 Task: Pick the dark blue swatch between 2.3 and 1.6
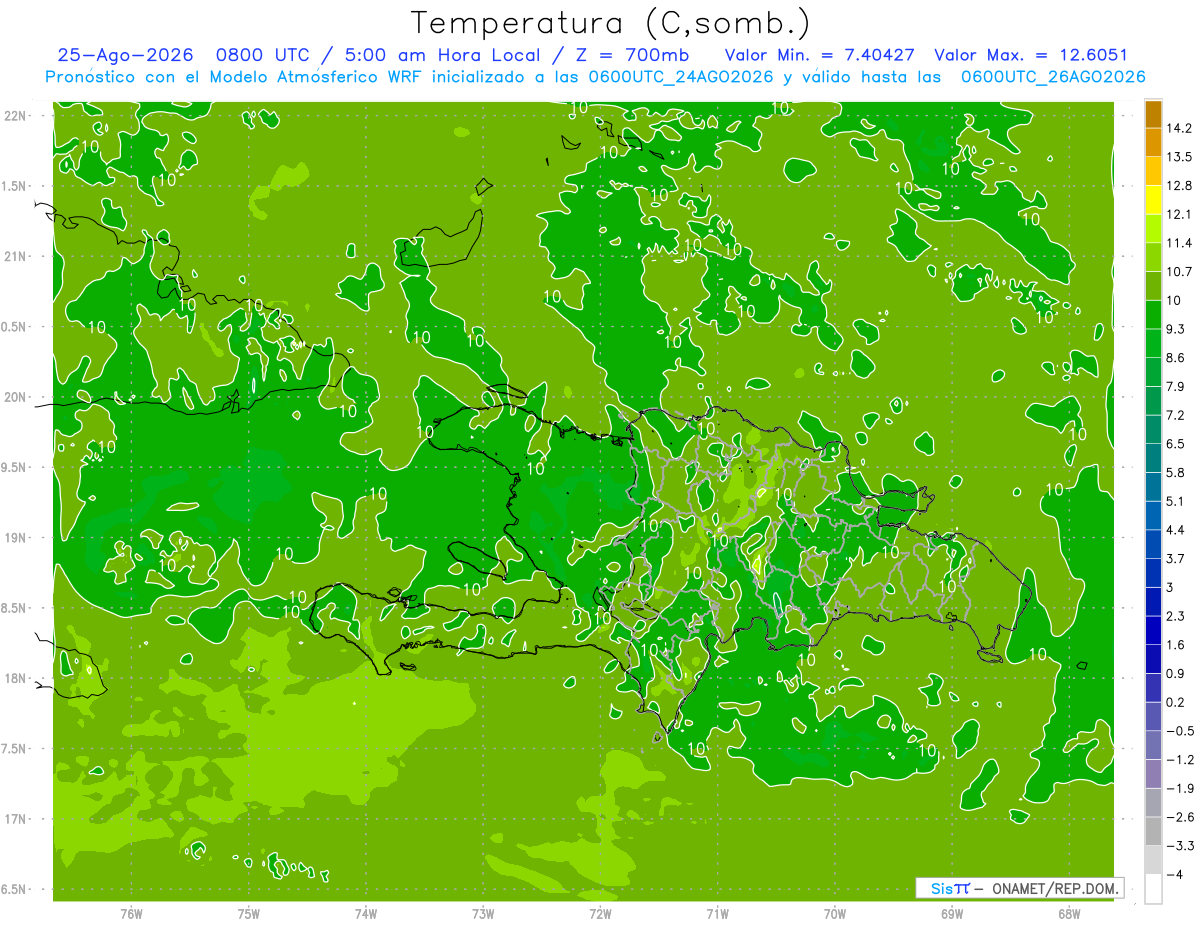(x=1153, y=630)
